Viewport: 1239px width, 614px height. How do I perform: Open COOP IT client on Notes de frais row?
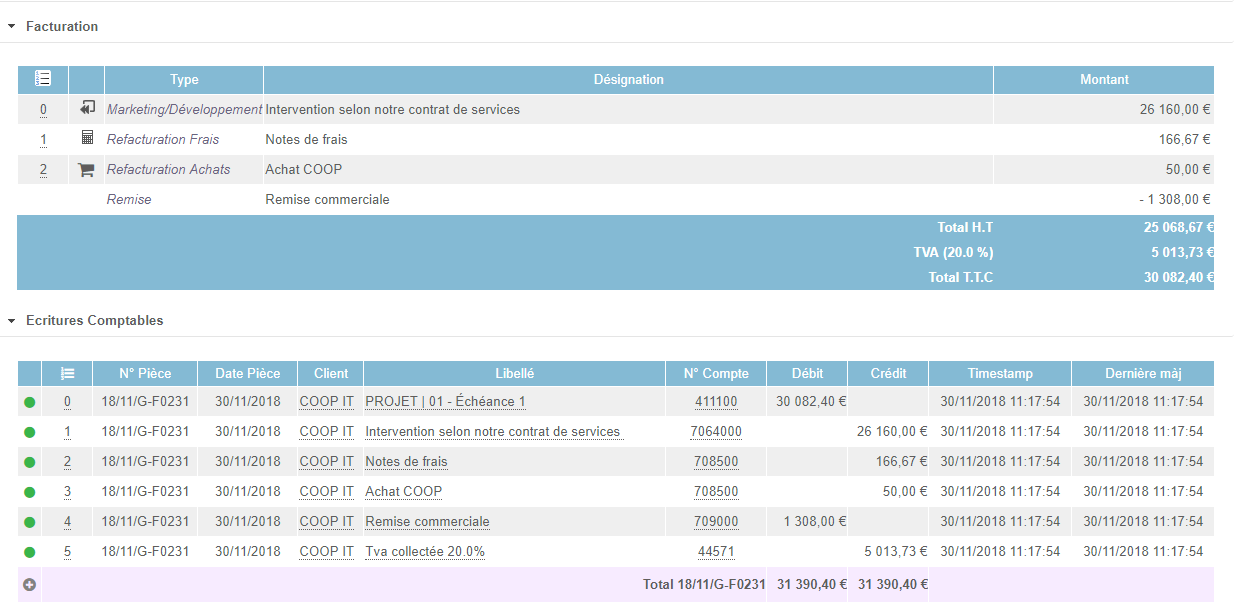[x=326, y=462]
